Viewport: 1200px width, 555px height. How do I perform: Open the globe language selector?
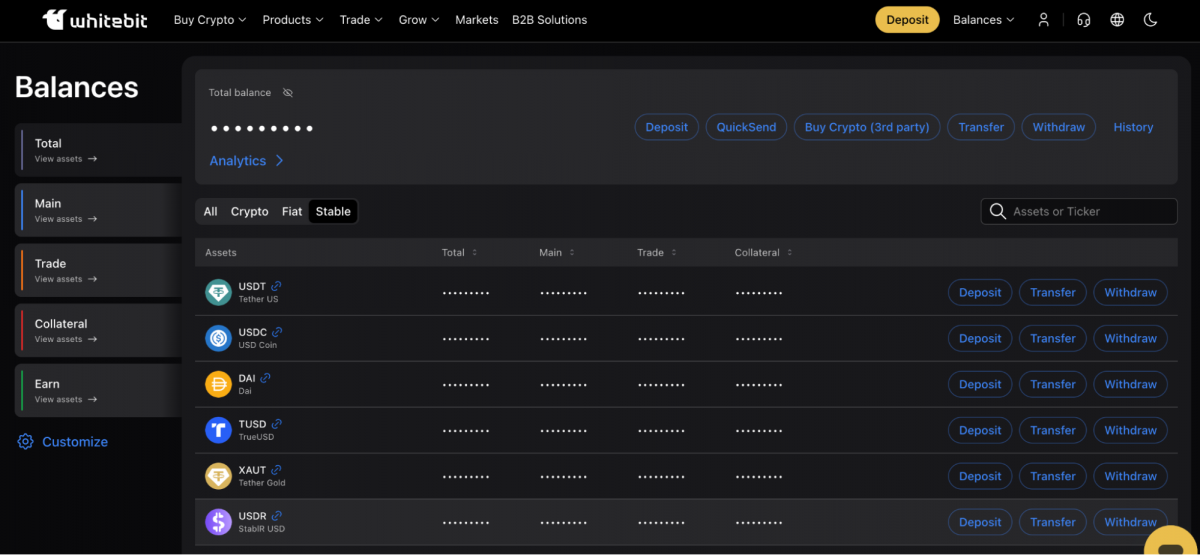pos(1117,20)
